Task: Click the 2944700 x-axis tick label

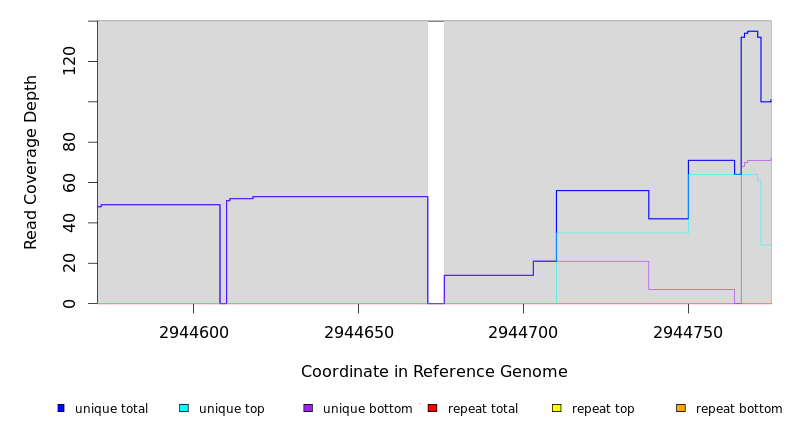Action: 523,332
